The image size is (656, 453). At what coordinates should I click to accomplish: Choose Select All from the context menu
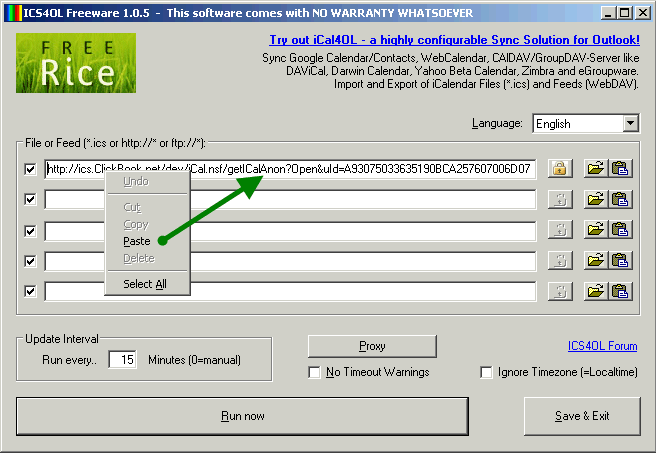tap(145, 284)
